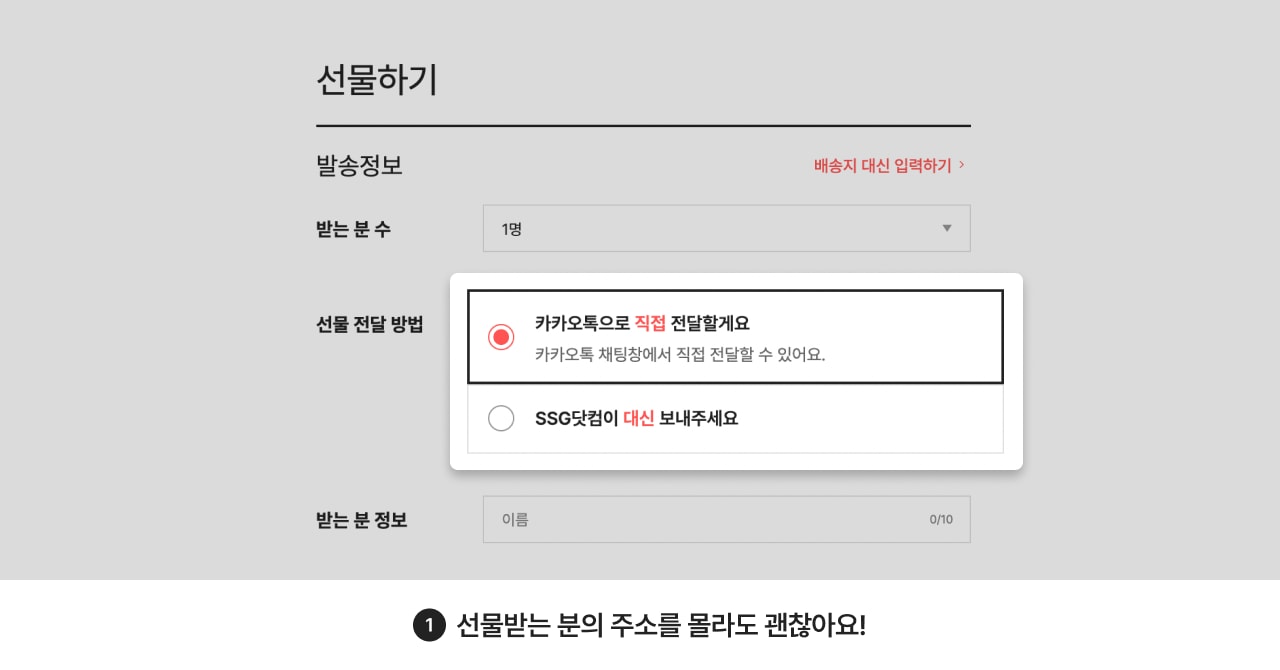Click the chevron next to 배송지 대신 입력하기
The image size is (1280, 670).
(960, 166)
